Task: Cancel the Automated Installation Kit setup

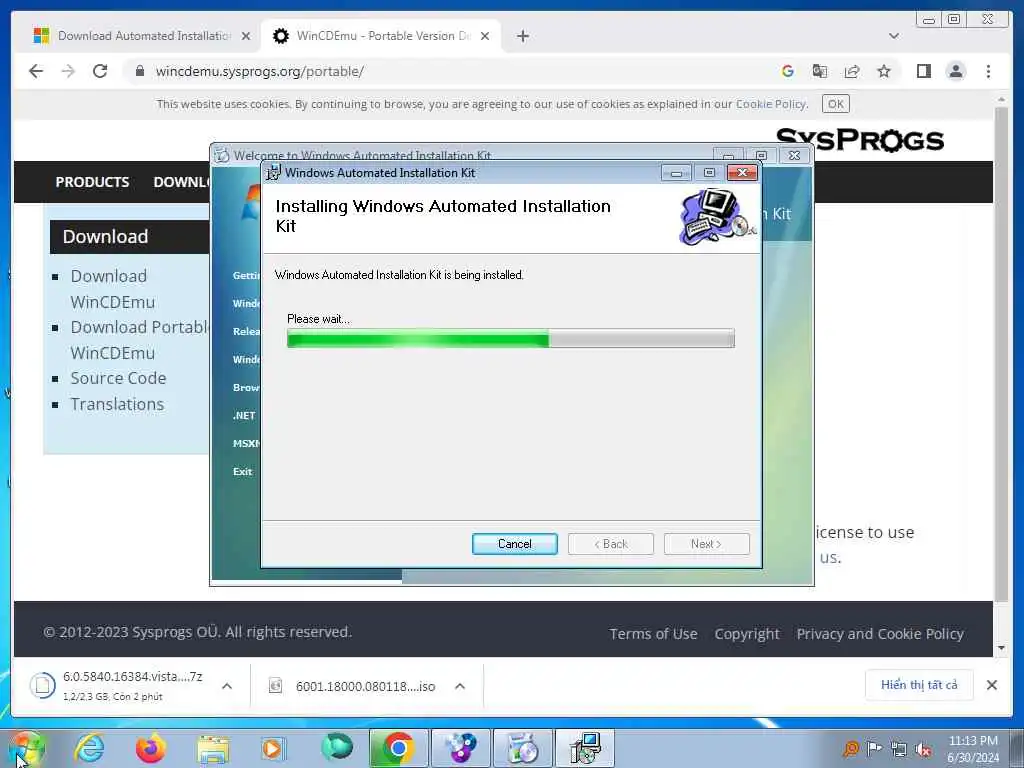Action: 515,544
